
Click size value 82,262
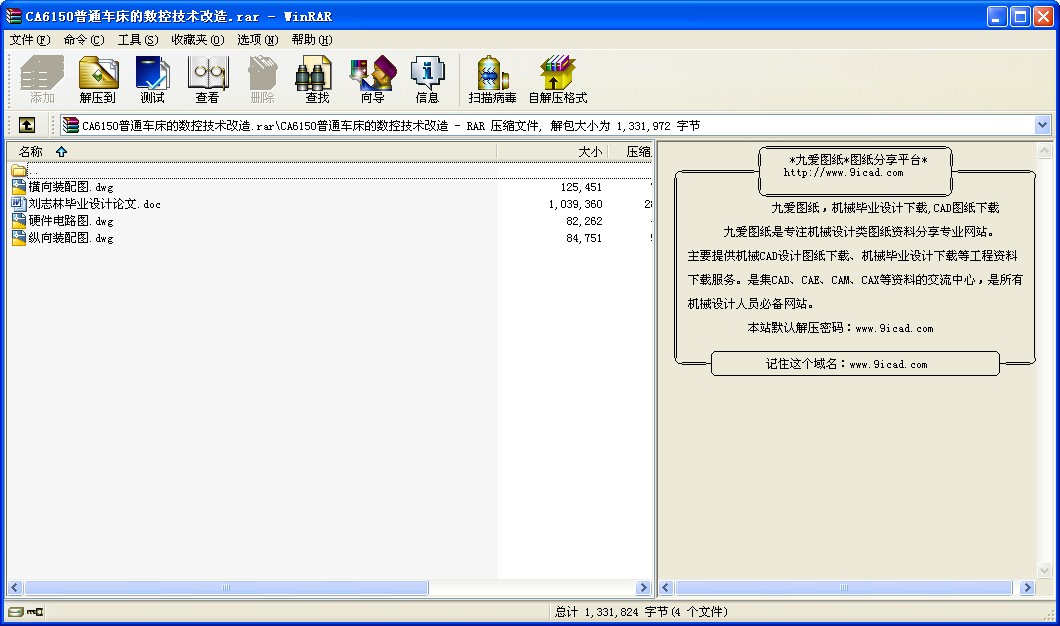tap(584, 221)
